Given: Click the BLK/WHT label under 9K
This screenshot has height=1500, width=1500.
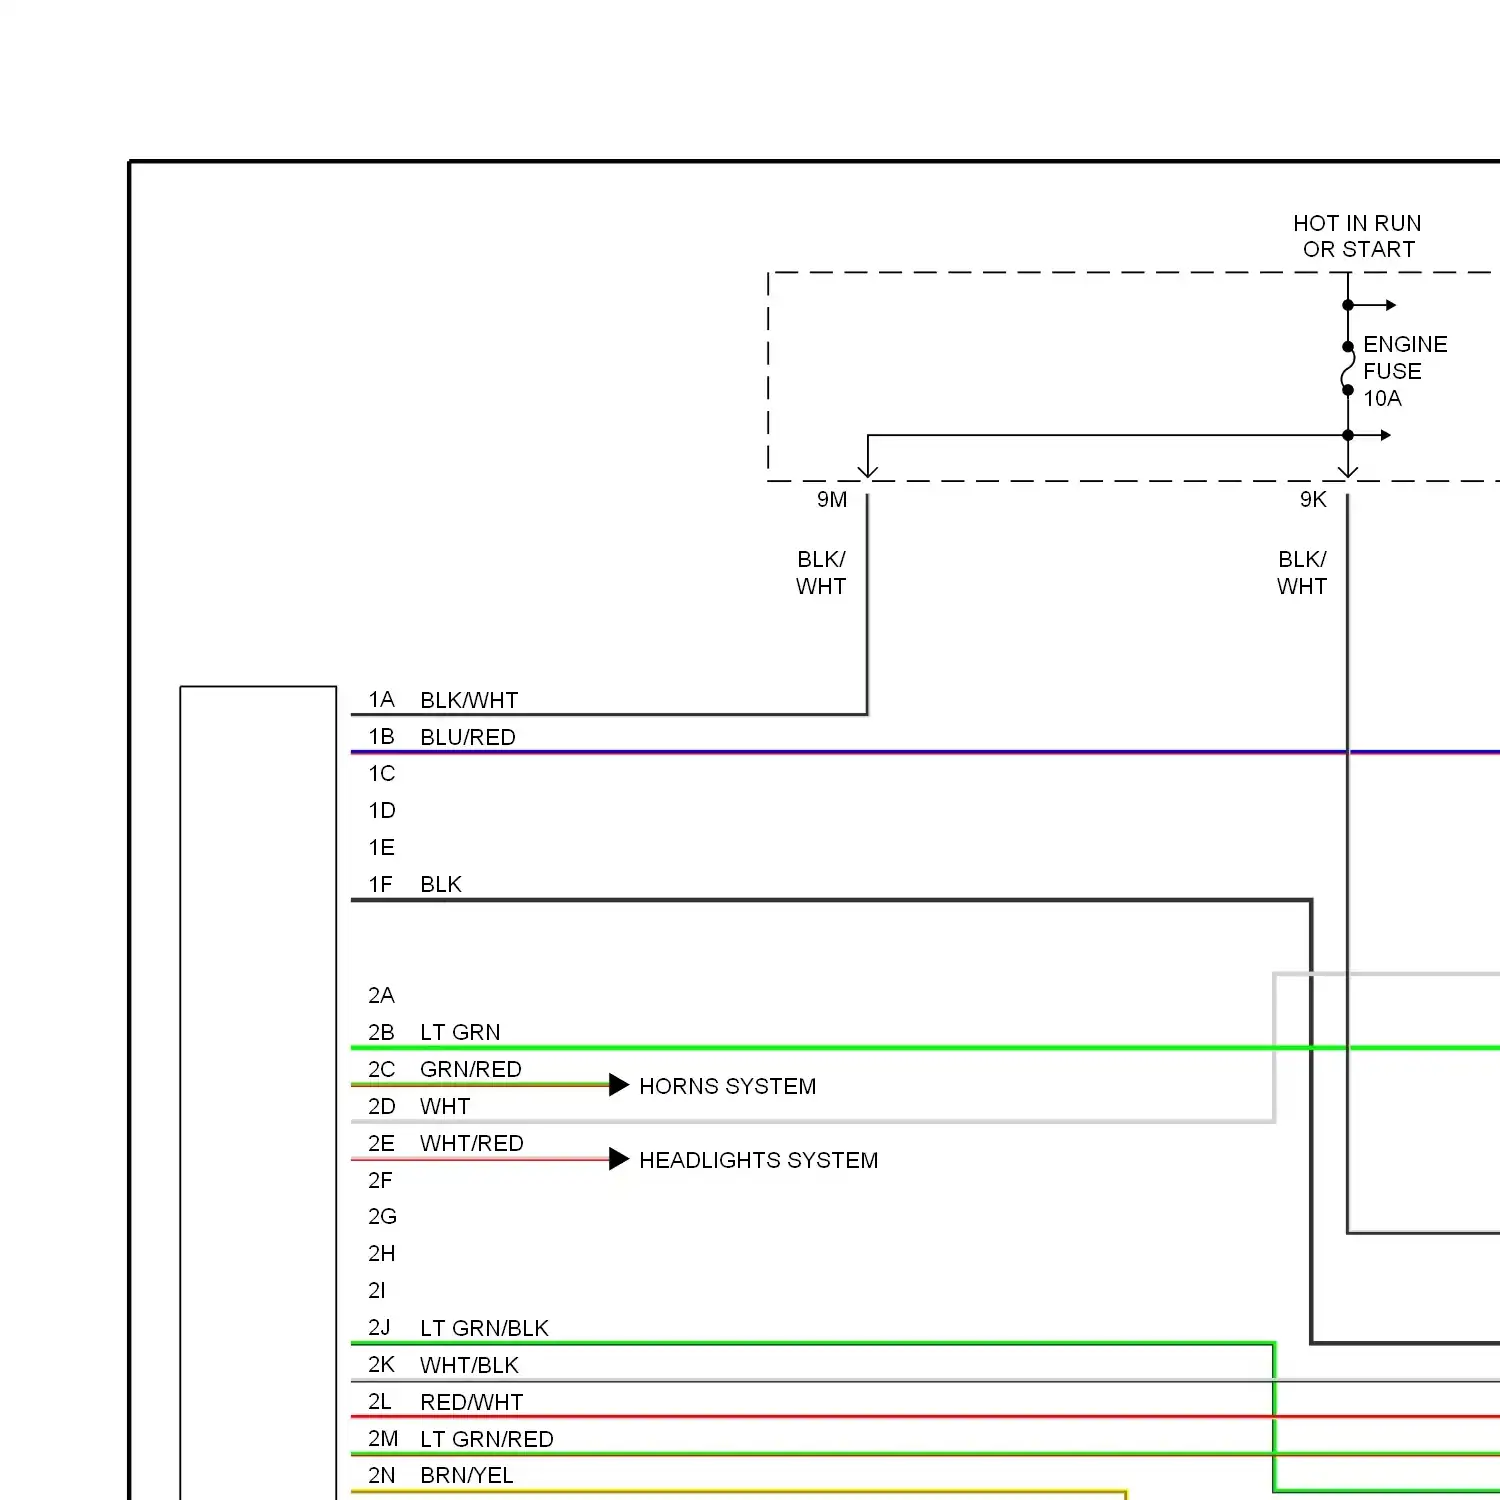Looking at the screenshot, I should [1302, 573].
